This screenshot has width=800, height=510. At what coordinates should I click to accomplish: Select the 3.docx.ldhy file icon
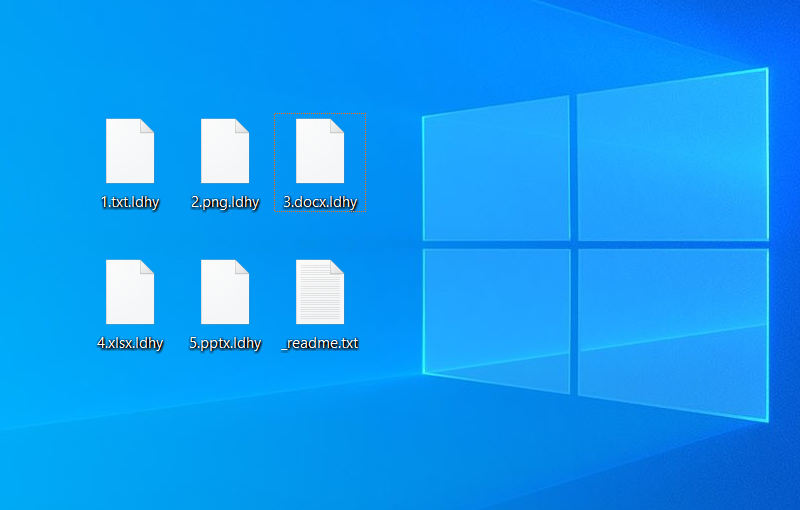(320, 151)
